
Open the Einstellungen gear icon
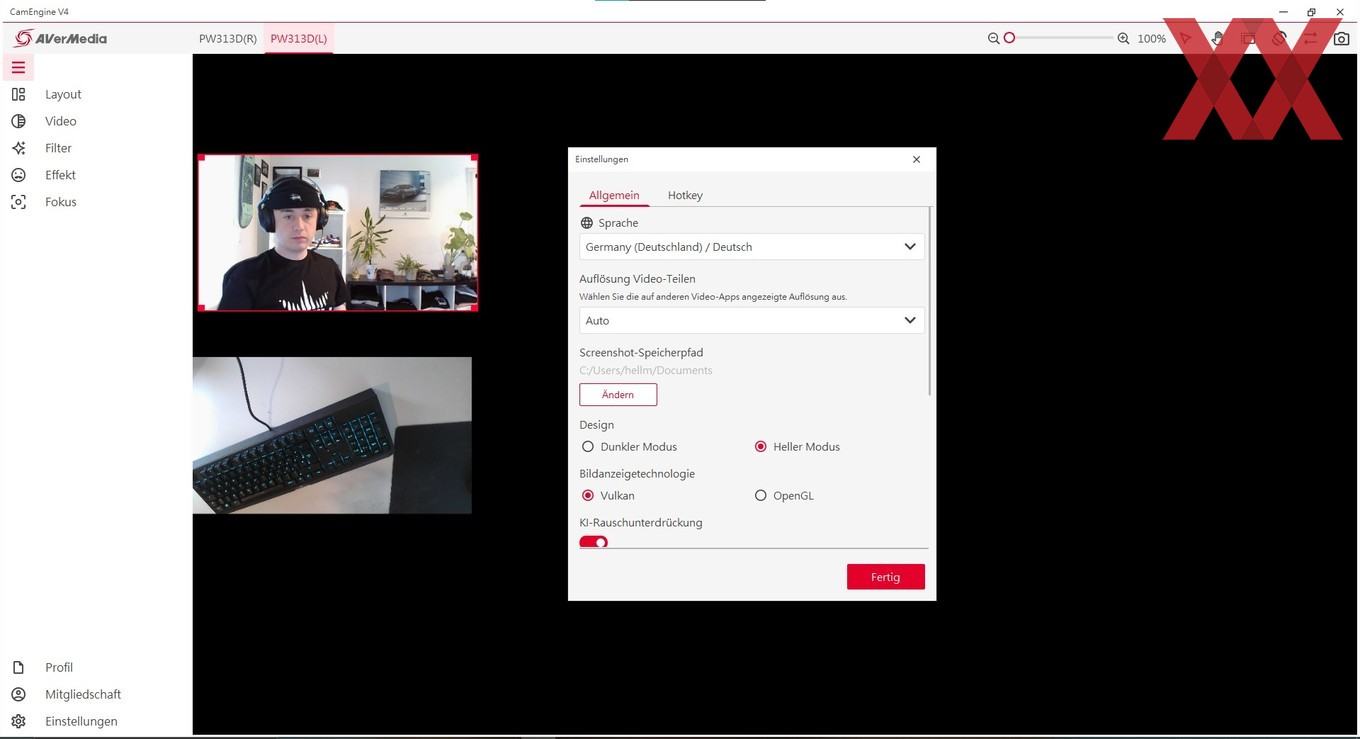[x=18, y=721]
